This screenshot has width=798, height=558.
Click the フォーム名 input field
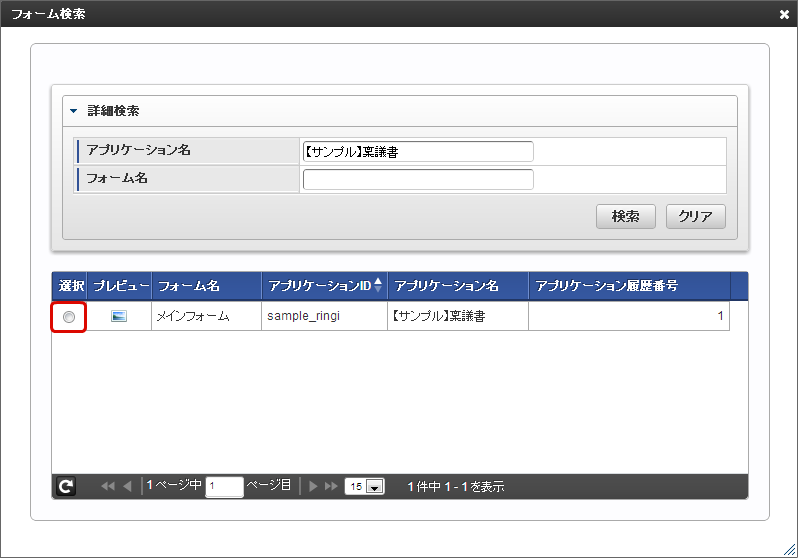[x=418, y=180]
